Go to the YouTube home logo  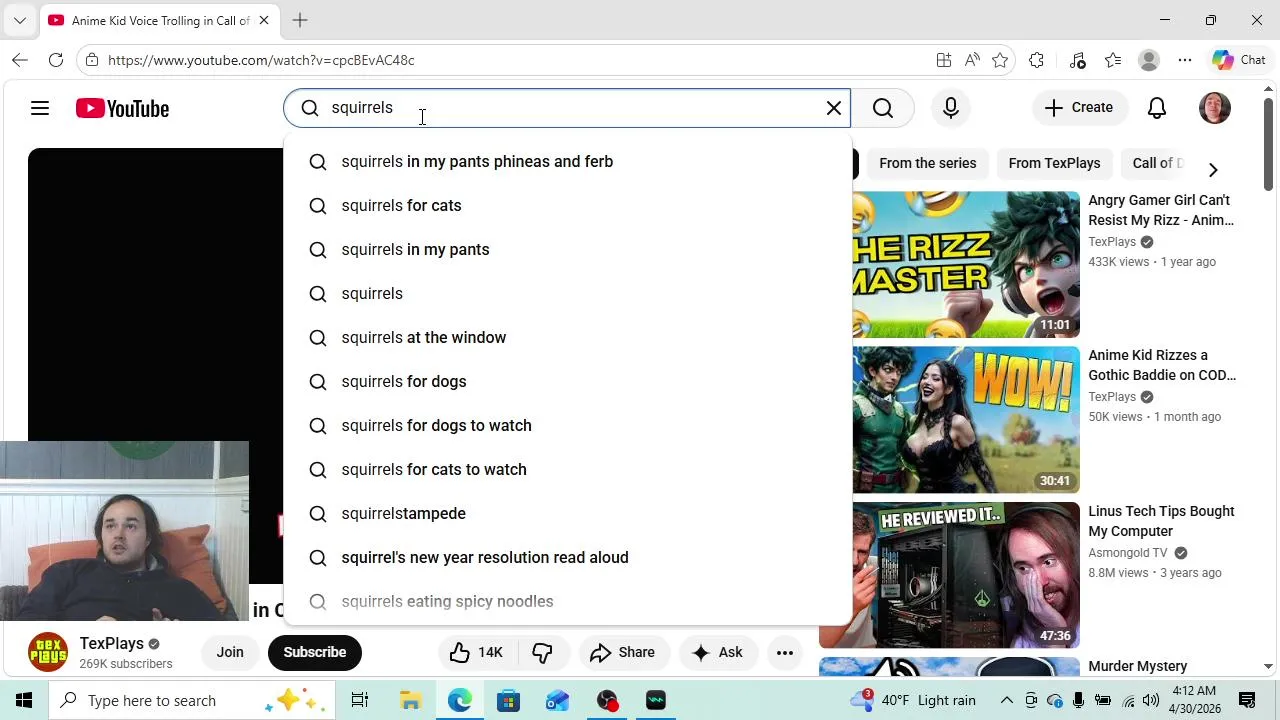click(x=122, y=108)
